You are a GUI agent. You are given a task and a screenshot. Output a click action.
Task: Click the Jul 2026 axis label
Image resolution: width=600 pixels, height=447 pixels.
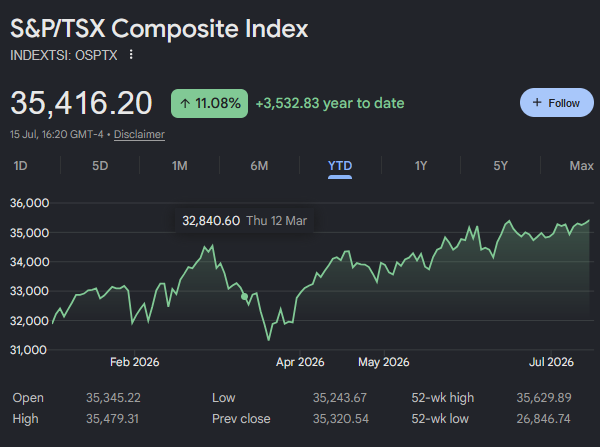coord(551,362)
